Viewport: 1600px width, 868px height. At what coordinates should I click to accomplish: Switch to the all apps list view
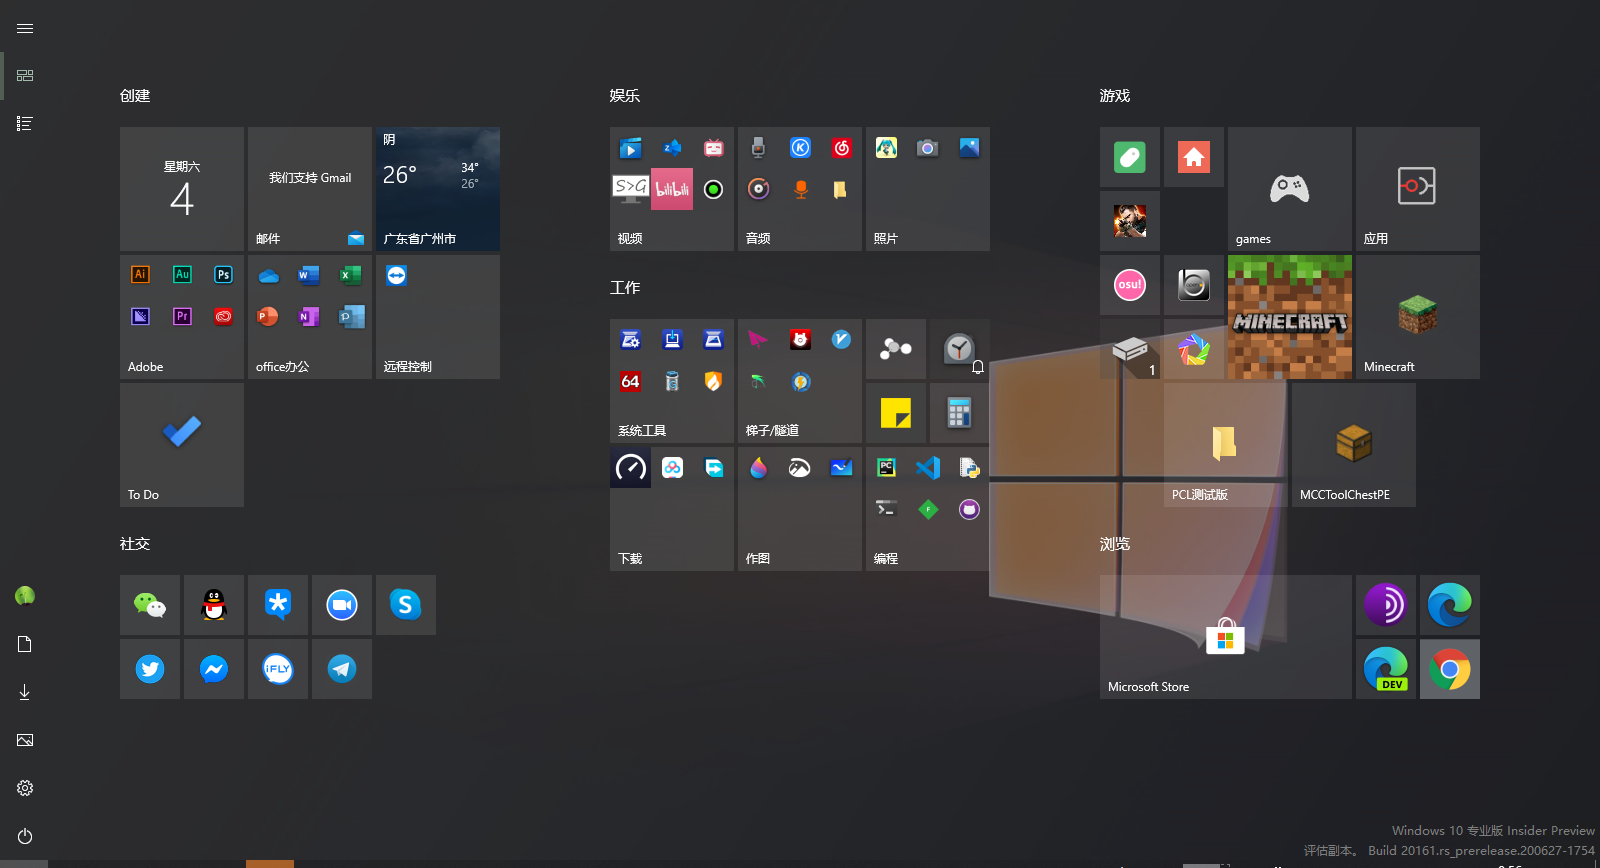[25, 124]
